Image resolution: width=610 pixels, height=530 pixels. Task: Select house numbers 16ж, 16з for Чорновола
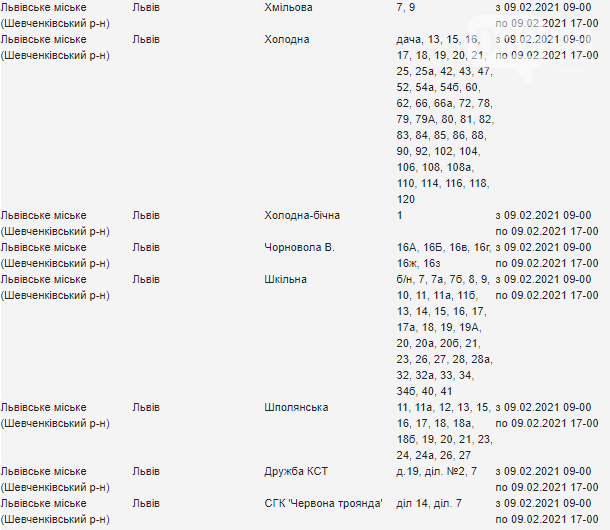tap(418, 263)
